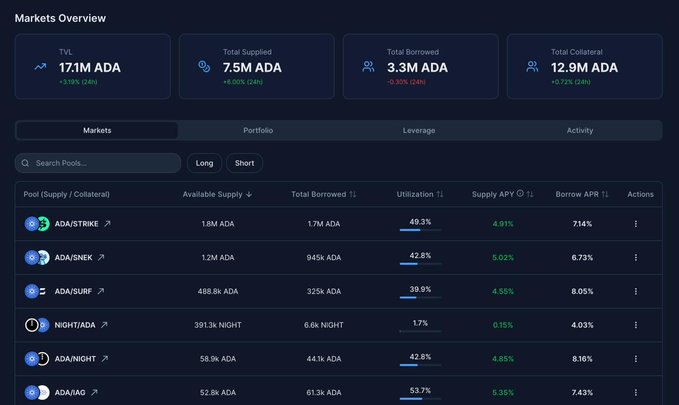Click the 12.9M ADA Total Collateral value
Screen dimensions: 679x405
click(584, 68)
